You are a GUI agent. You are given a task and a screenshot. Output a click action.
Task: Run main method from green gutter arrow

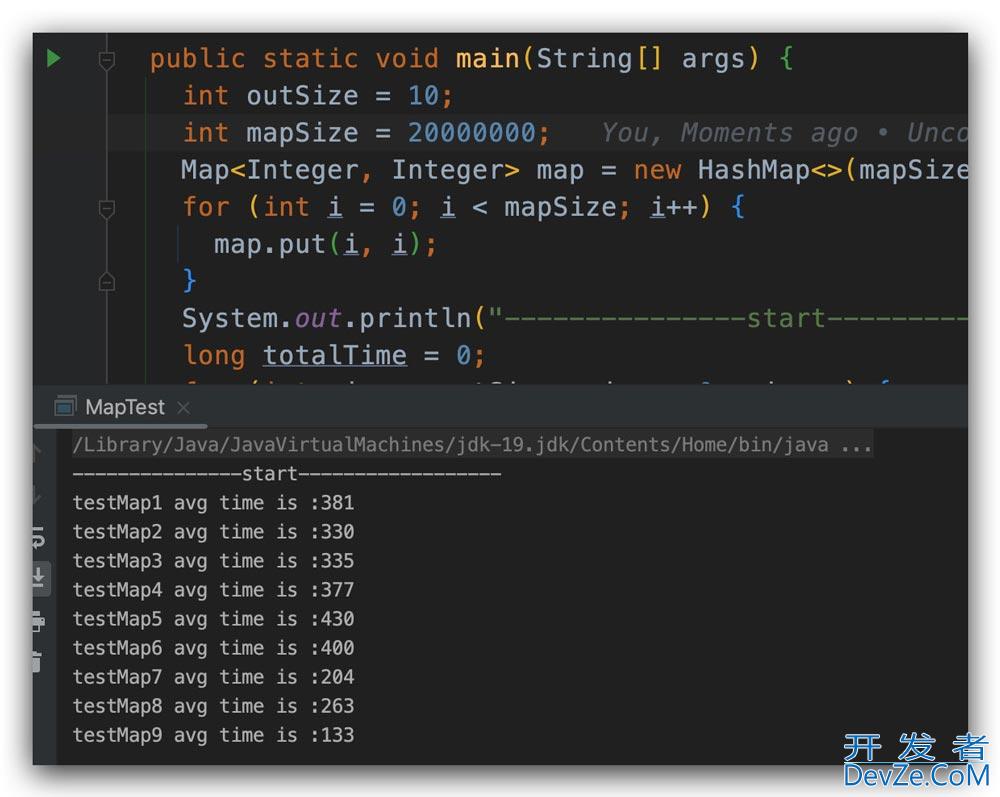tap(54, 59)
